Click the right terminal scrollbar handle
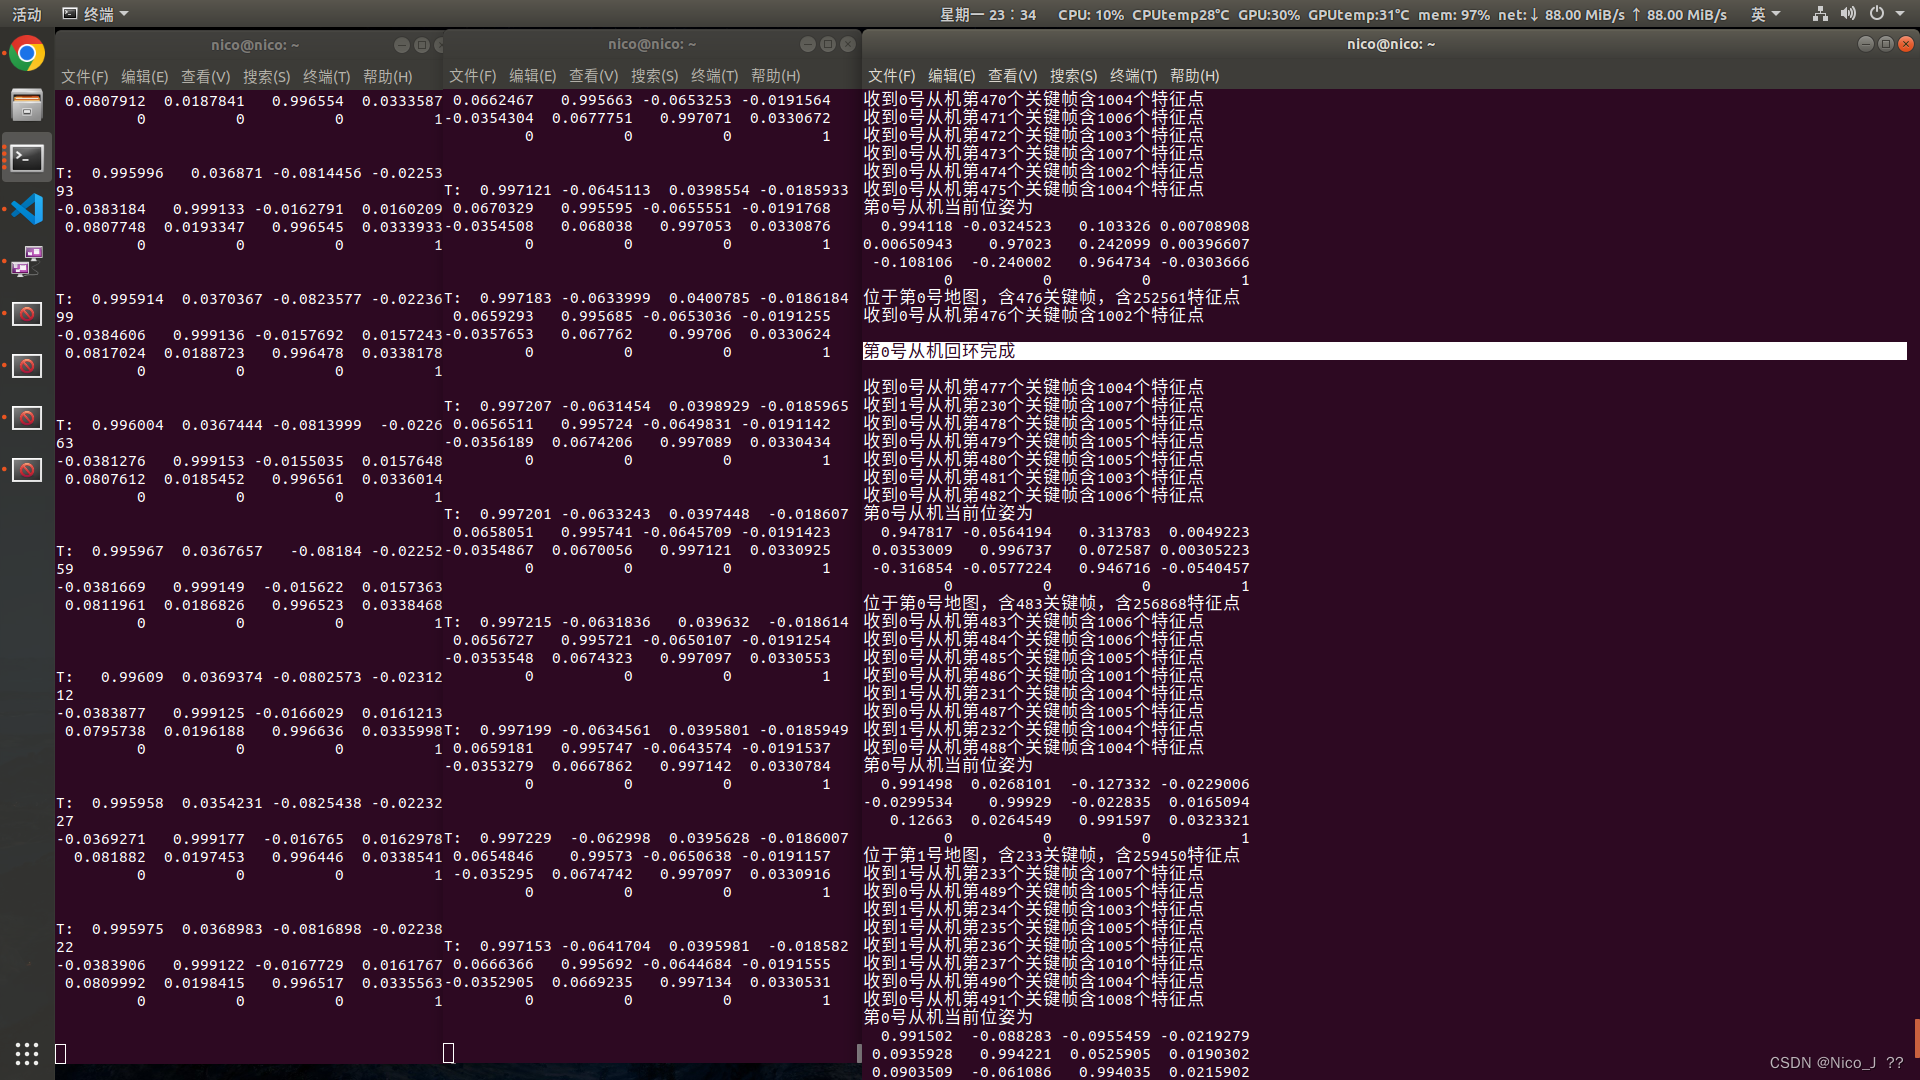 click(1916, 1038)
